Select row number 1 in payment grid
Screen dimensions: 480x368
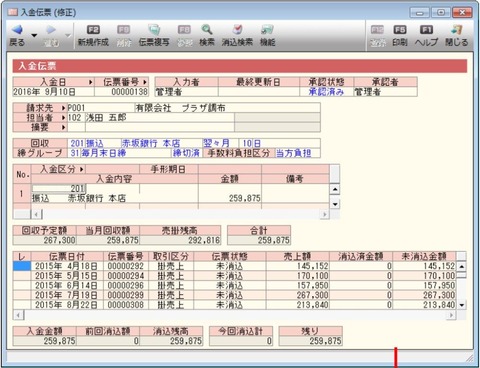(22, 193)
